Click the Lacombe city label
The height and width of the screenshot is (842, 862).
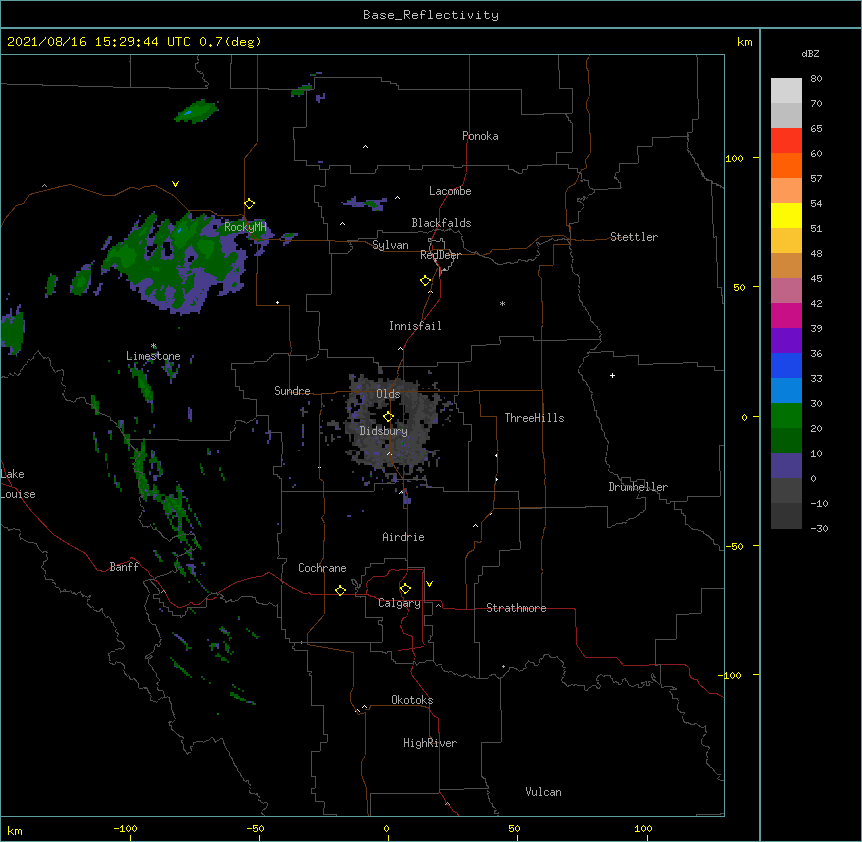tap(450, 191)
